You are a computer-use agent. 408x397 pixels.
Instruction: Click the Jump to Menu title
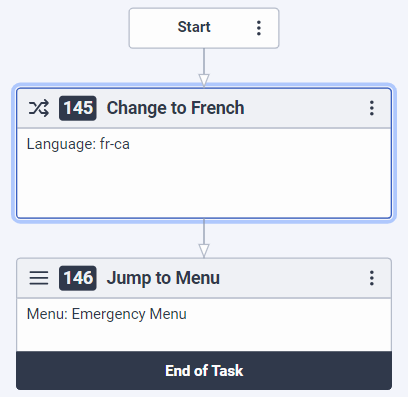163,278
